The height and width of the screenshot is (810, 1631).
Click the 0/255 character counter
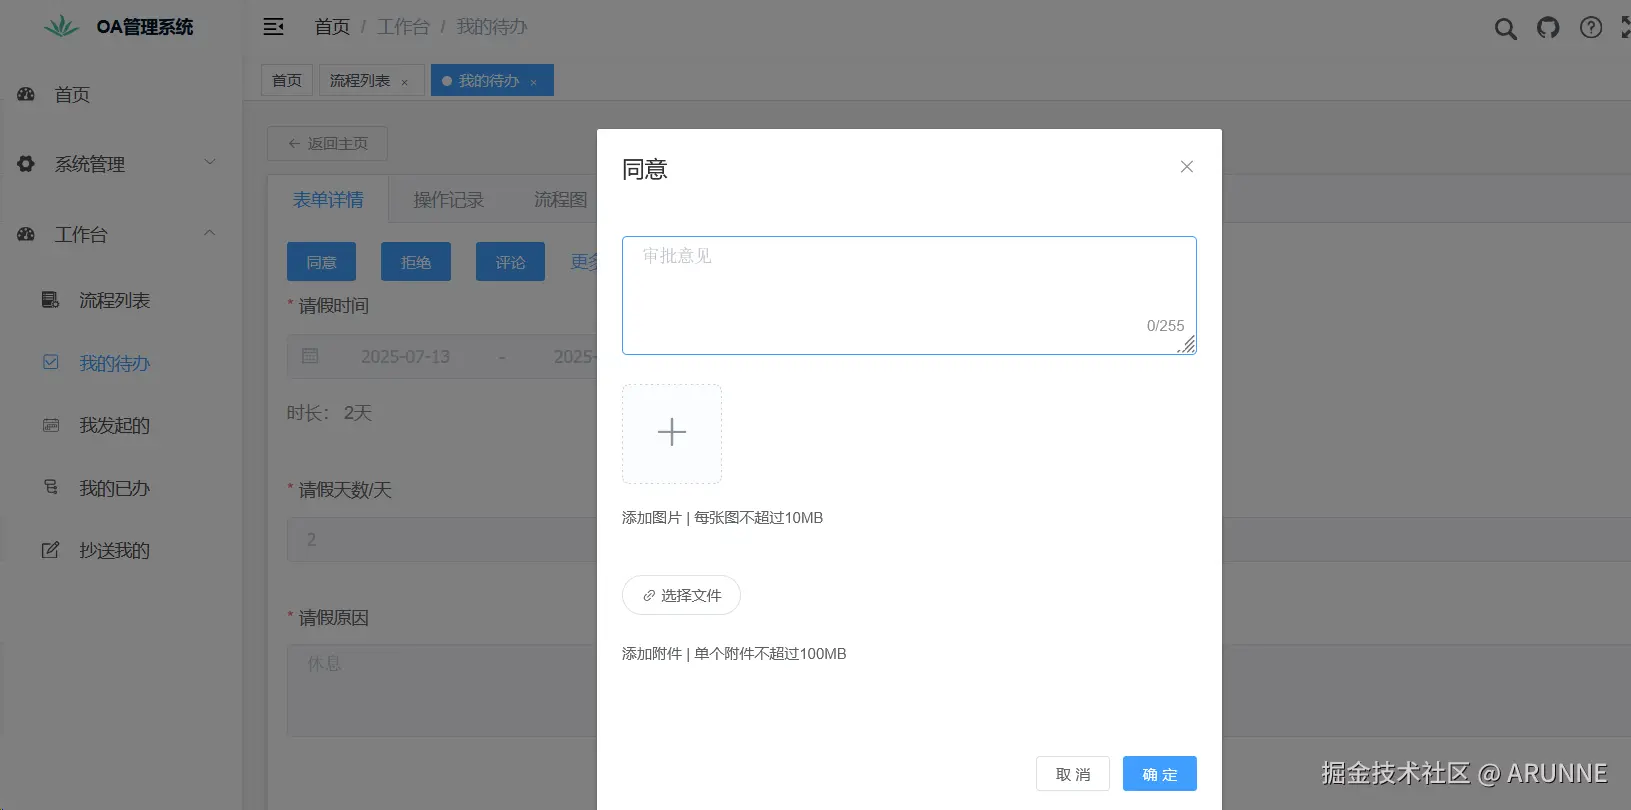click(x=1165, y=326)
